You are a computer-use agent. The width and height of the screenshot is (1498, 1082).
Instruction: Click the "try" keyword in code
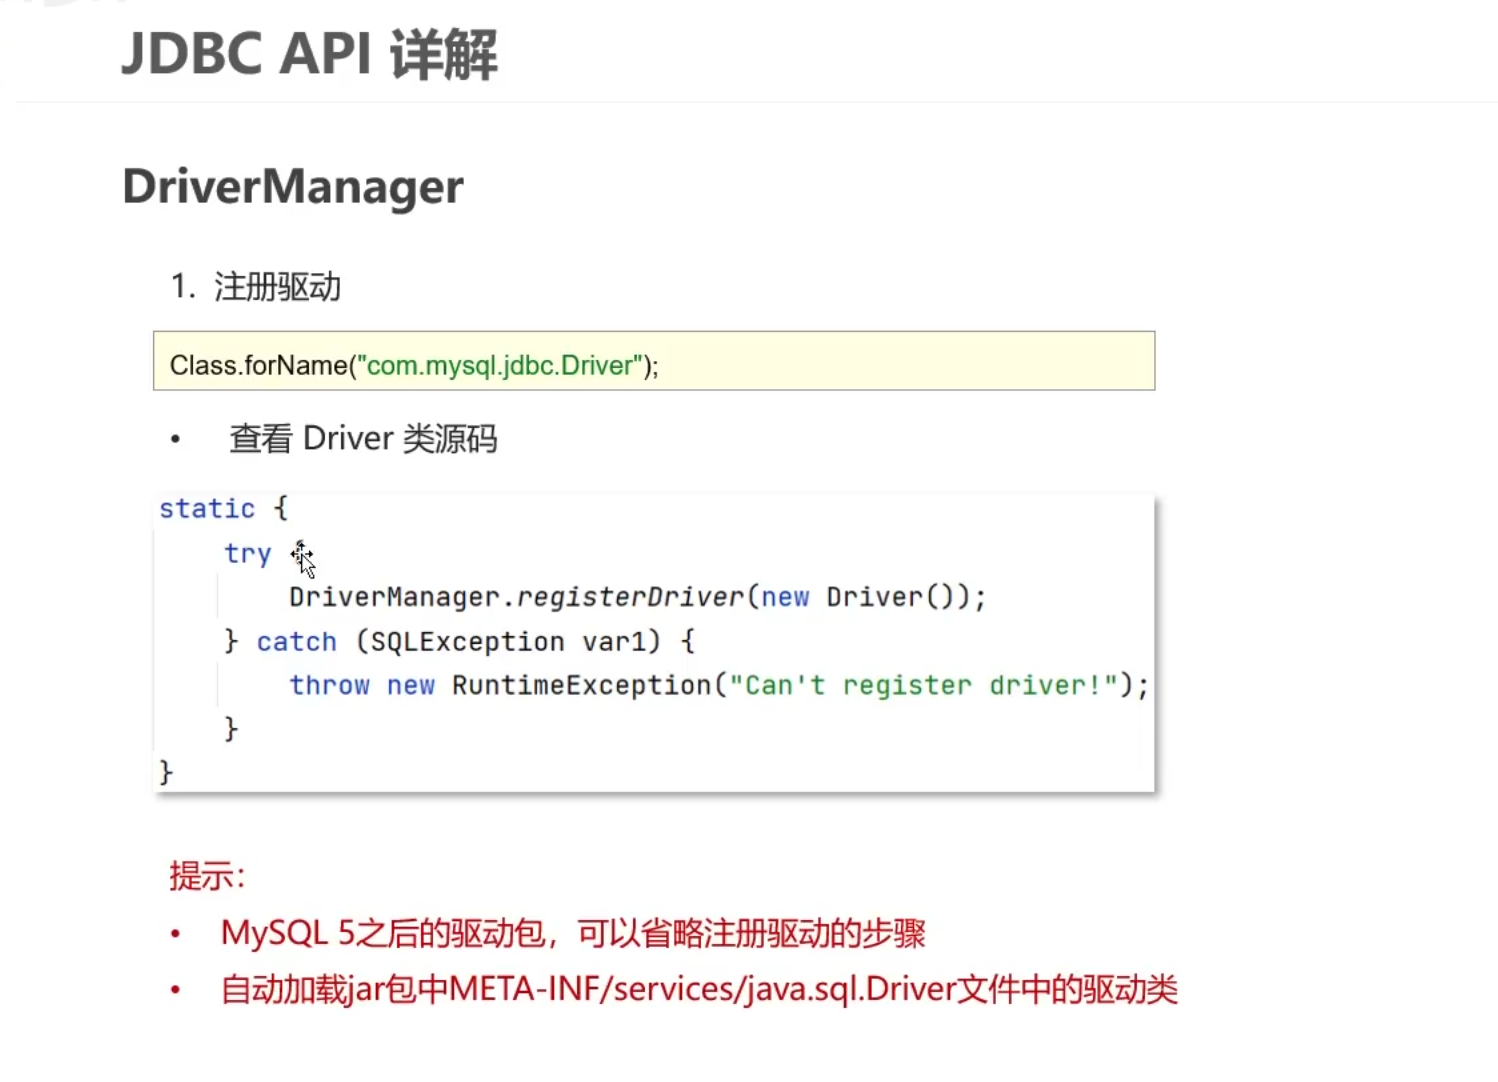[x=247, y=554]
